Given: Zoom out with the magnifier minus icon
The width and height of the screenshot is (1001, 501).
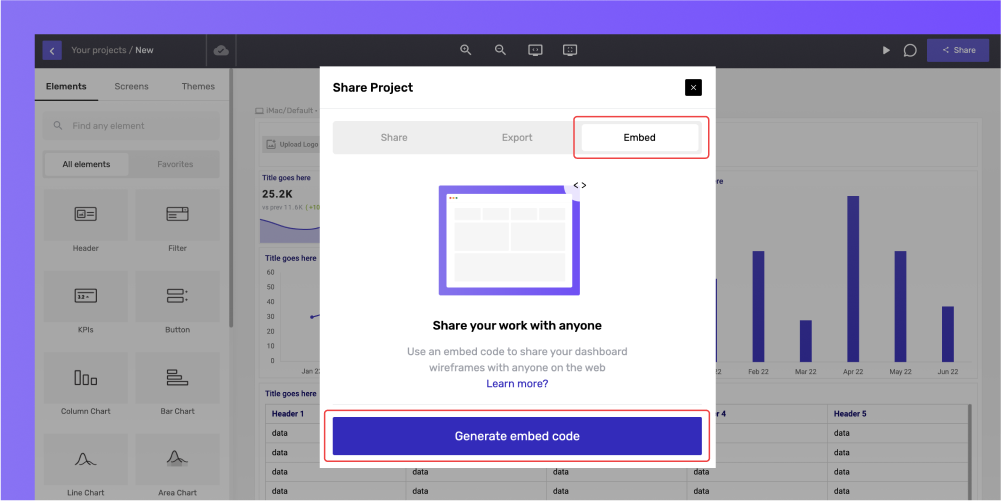Looking at the screenshot, I should click(x=500, y=50).
